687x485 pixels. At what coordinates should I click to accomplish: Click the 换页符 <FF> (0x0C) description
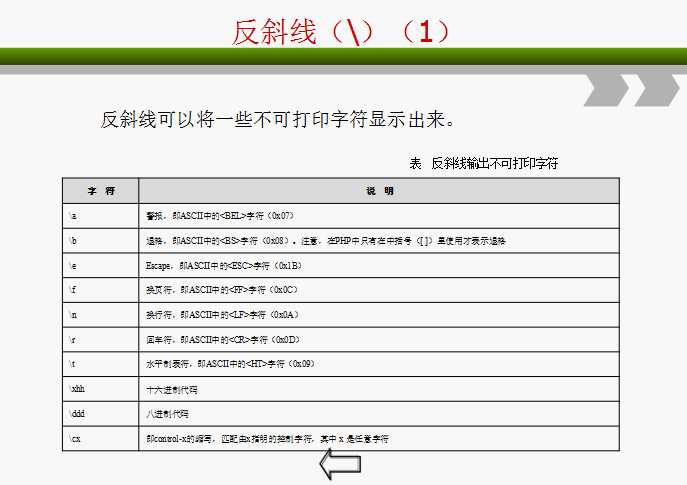379,290
